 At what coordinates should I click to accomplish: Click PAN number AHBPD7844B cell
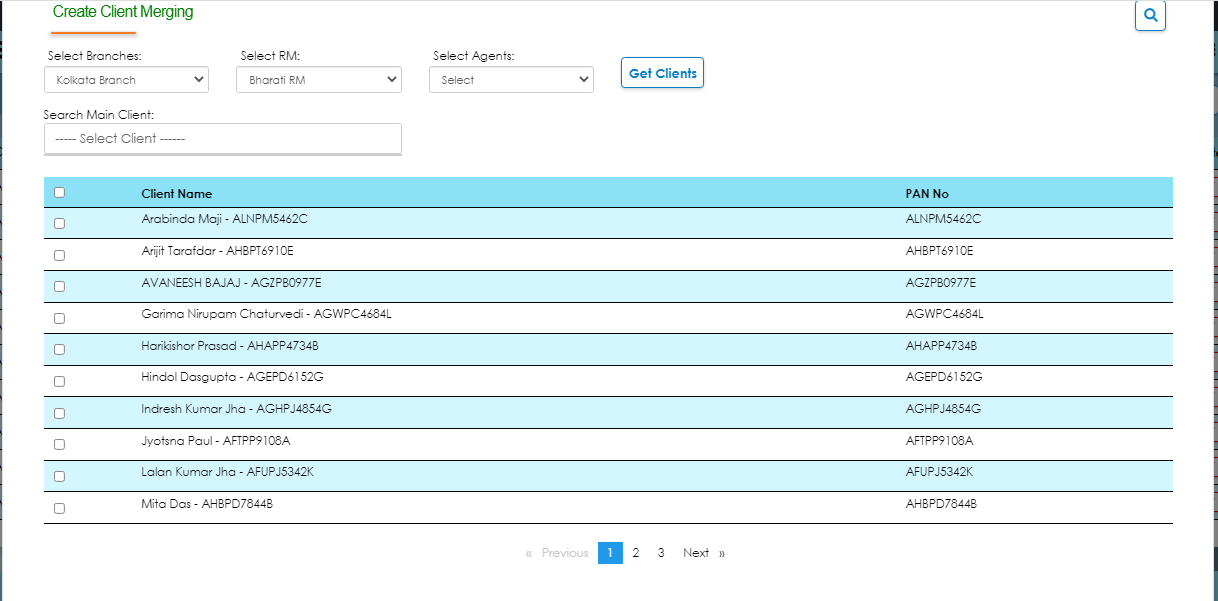[941, 504]
